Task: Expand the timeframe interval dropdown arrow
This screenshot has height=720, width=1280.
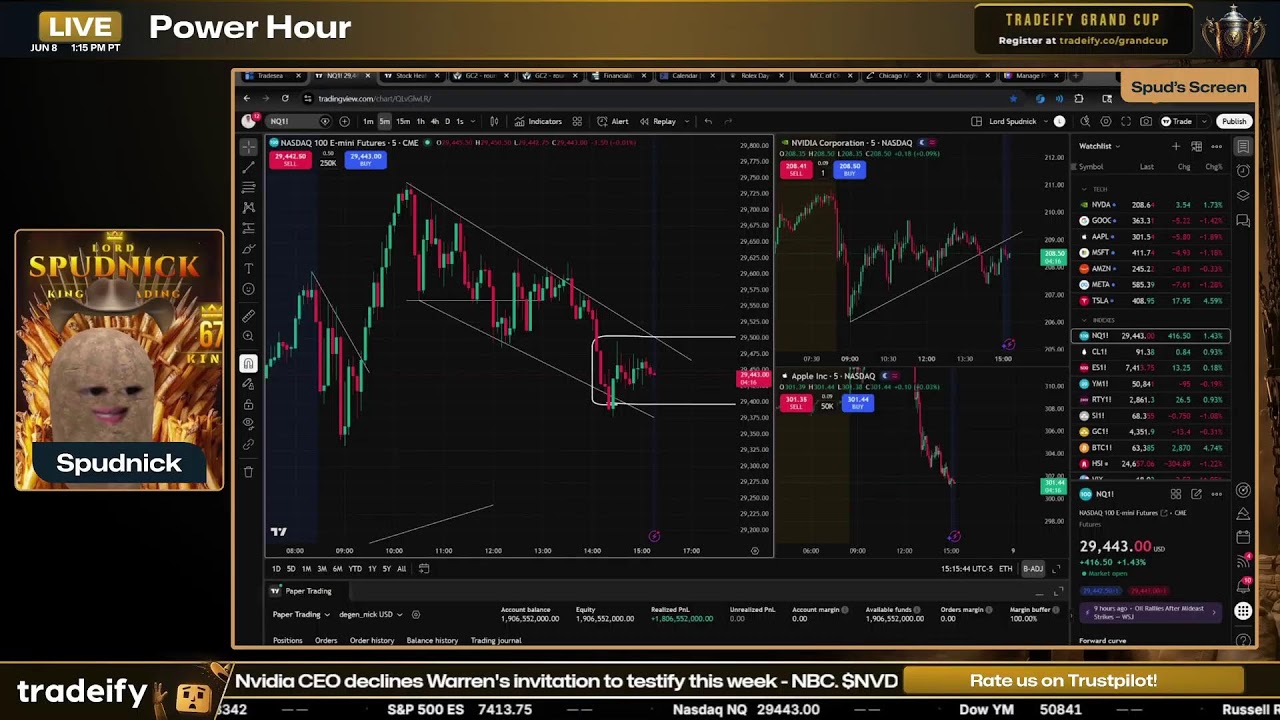Action: [473, 121]
